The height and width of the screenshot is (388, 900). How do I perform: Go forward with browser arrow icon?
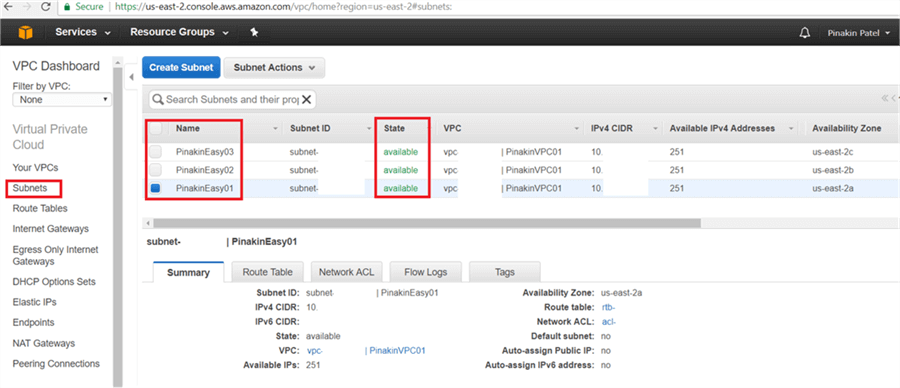coord(26,7)
